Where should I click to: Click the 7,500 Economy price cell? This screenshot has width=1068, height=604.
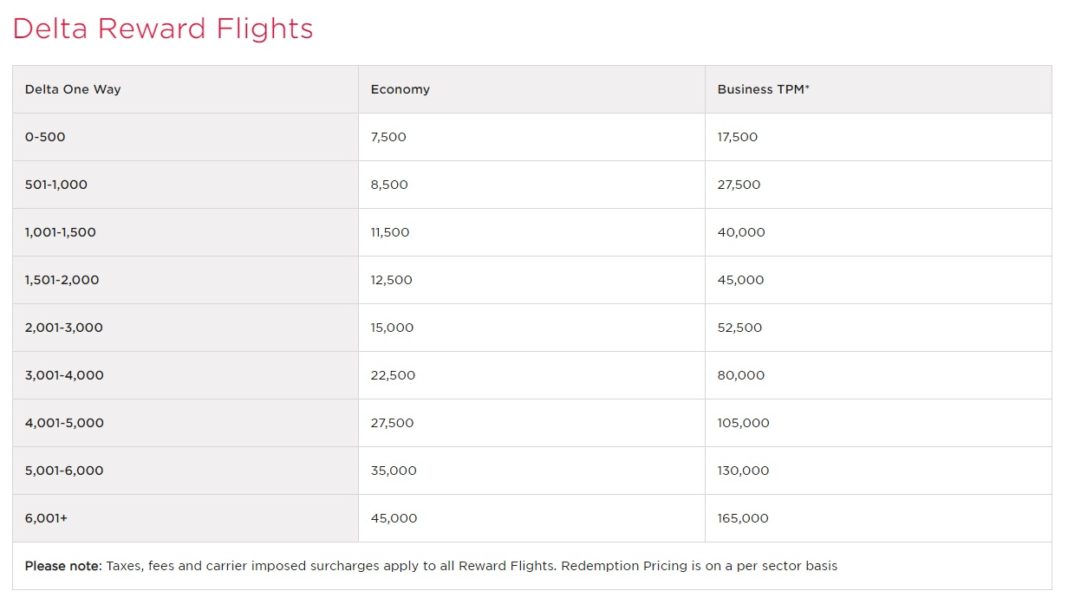tap(388, 137)
